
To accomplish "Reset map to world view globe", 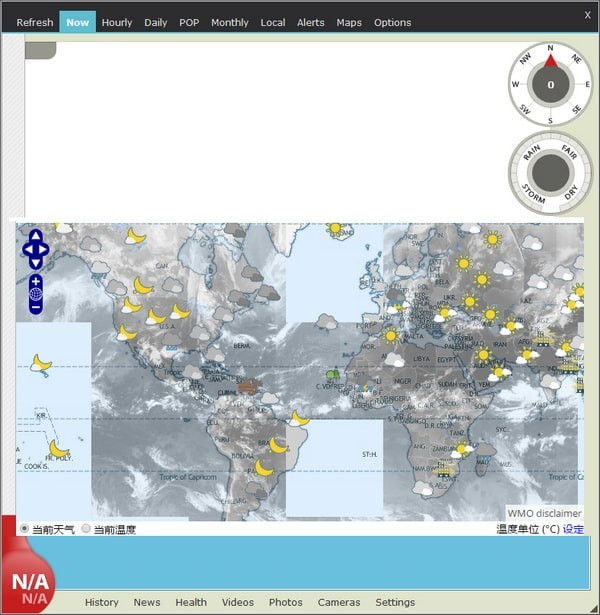I will pos(36,294).
